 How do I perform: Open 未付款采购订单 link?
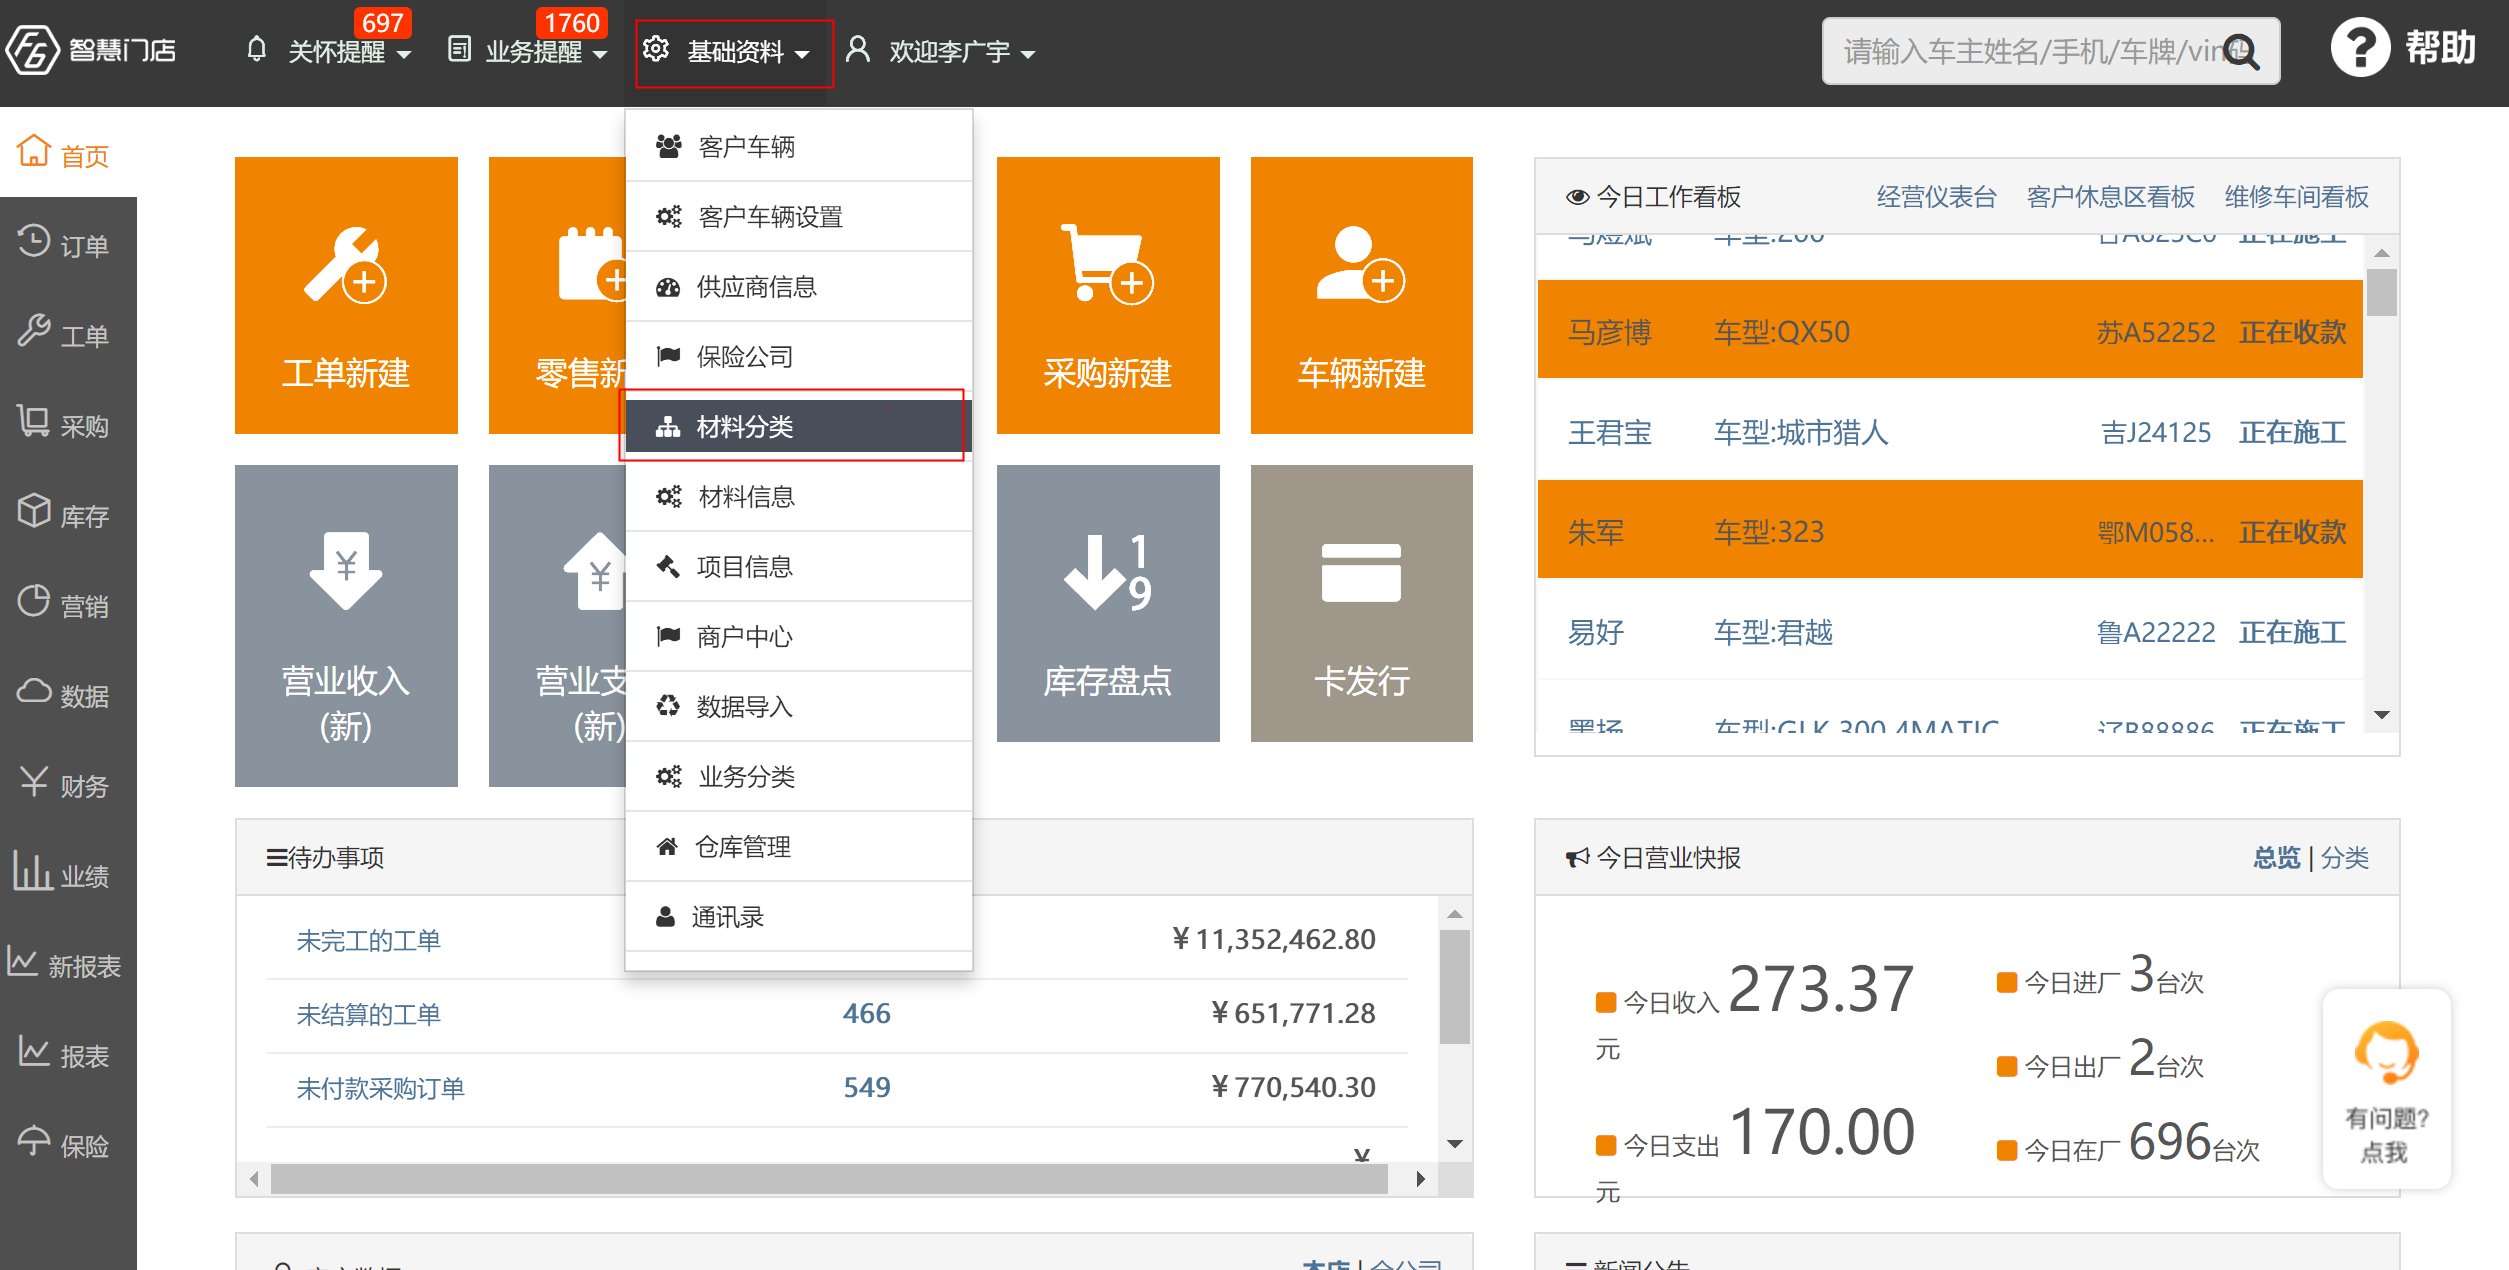pyautogui.click(x=380, y=1088)
